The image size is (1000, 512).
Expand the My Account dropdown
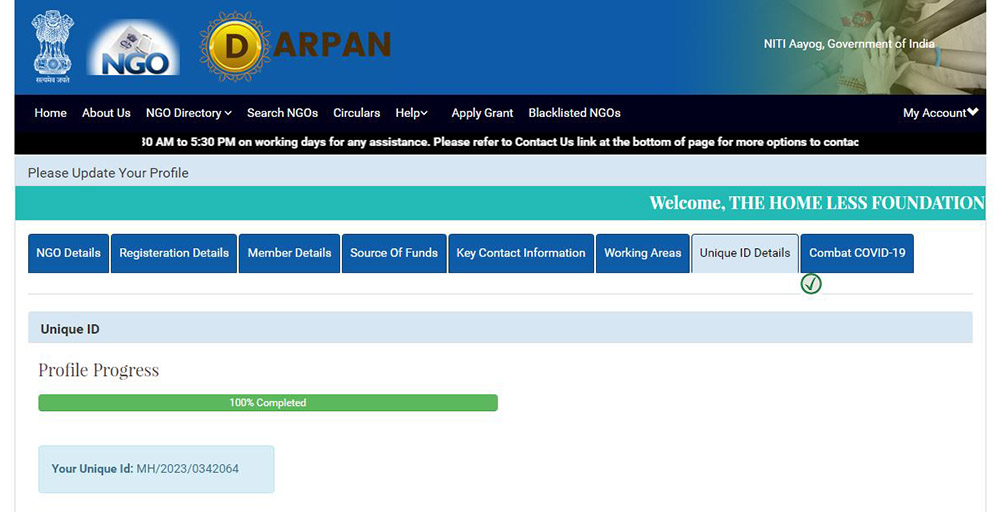[x=940, y=113]
